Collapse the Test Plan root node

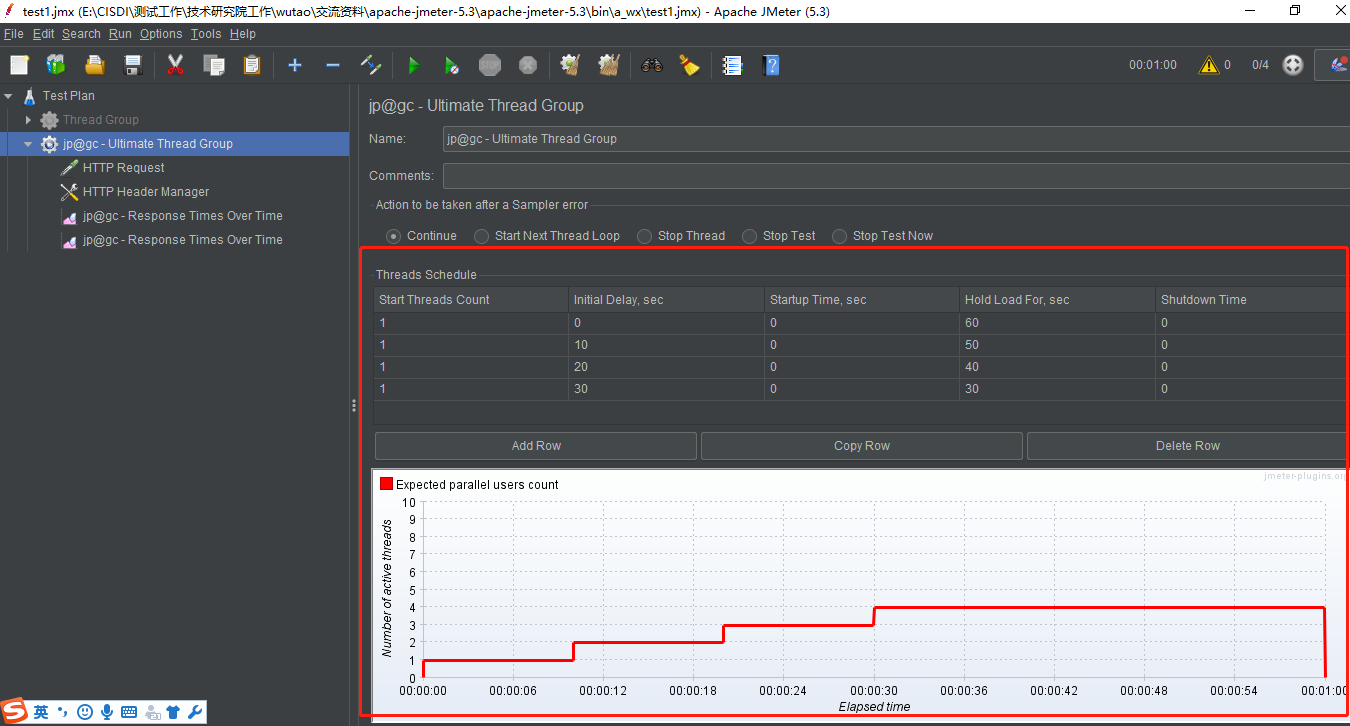pos(9,96)
